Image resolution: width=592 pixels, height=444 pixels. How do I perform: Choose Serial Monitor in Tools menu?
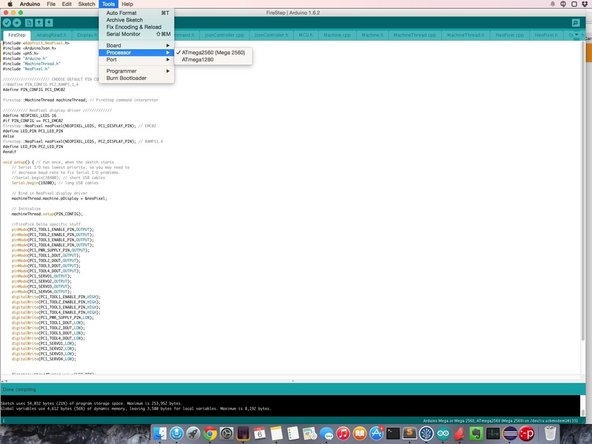(x=136, y=34)
